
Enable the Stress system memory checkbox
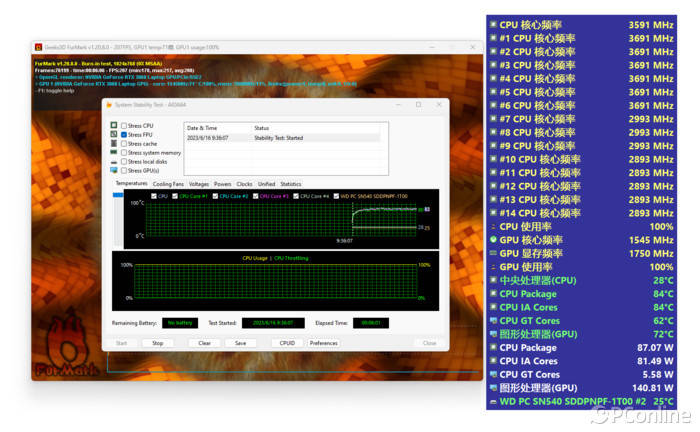(124, 153)
